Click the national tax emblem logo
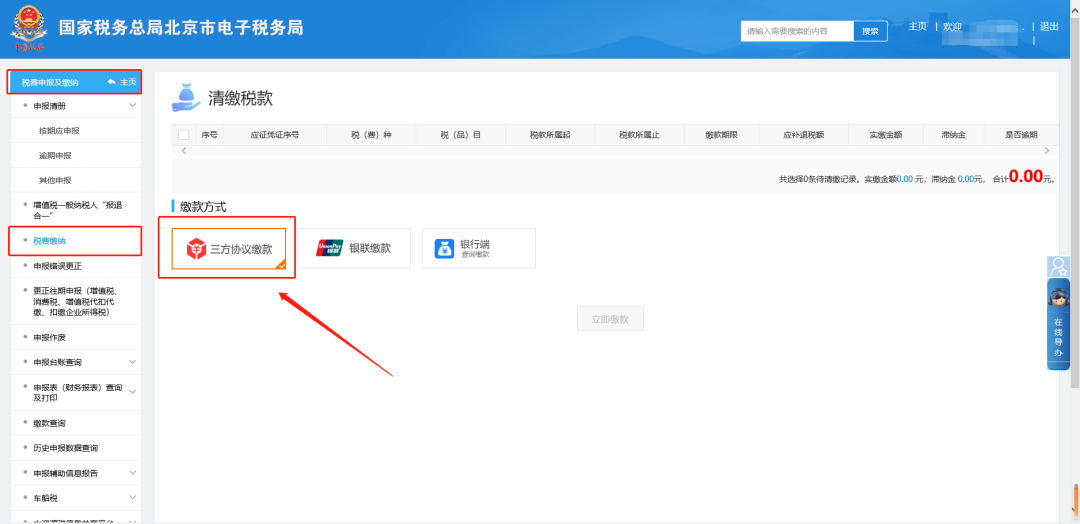Viewport: 1080px width, 524px height. click(28, 28)
